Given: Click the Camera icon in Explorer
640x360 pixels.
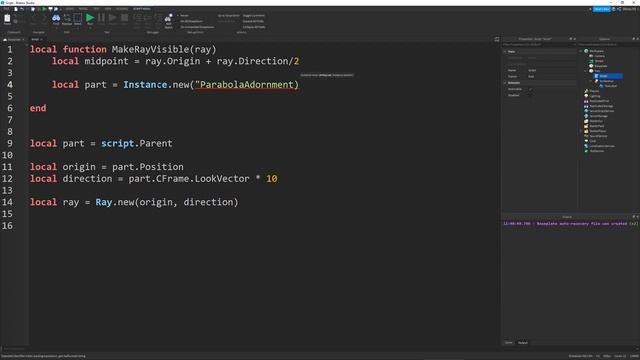Looking at the screenshot, I should 591,56.
